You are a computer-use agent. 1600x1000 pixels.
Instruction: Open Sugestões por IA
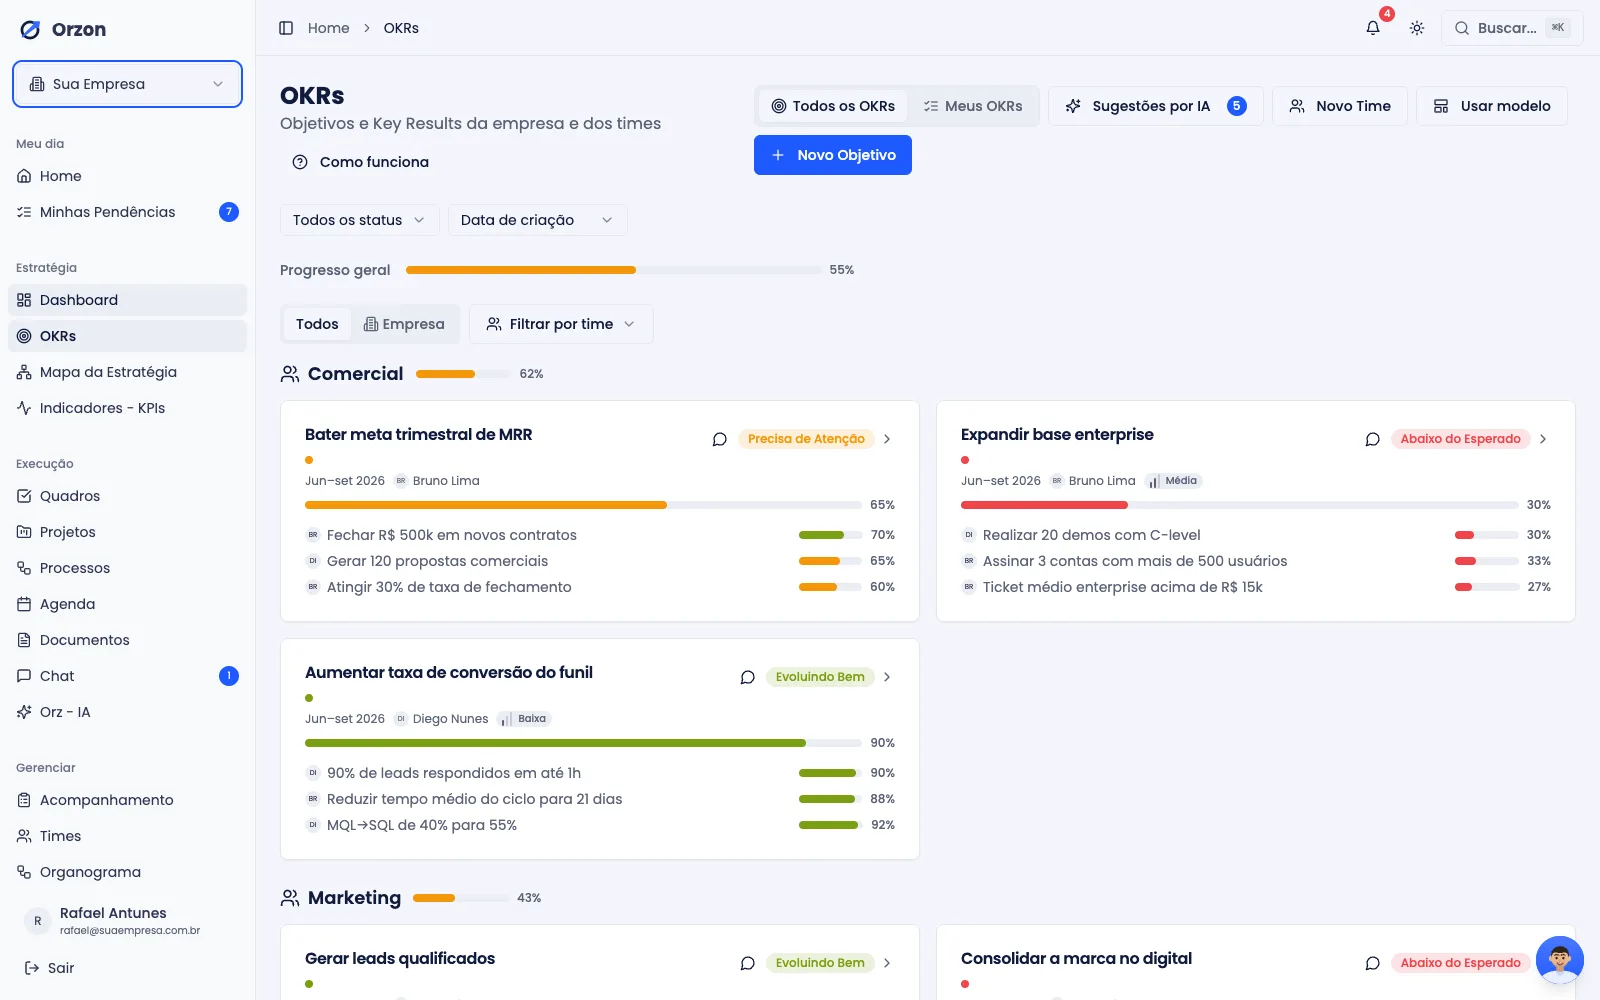[x=1156, y=106]
